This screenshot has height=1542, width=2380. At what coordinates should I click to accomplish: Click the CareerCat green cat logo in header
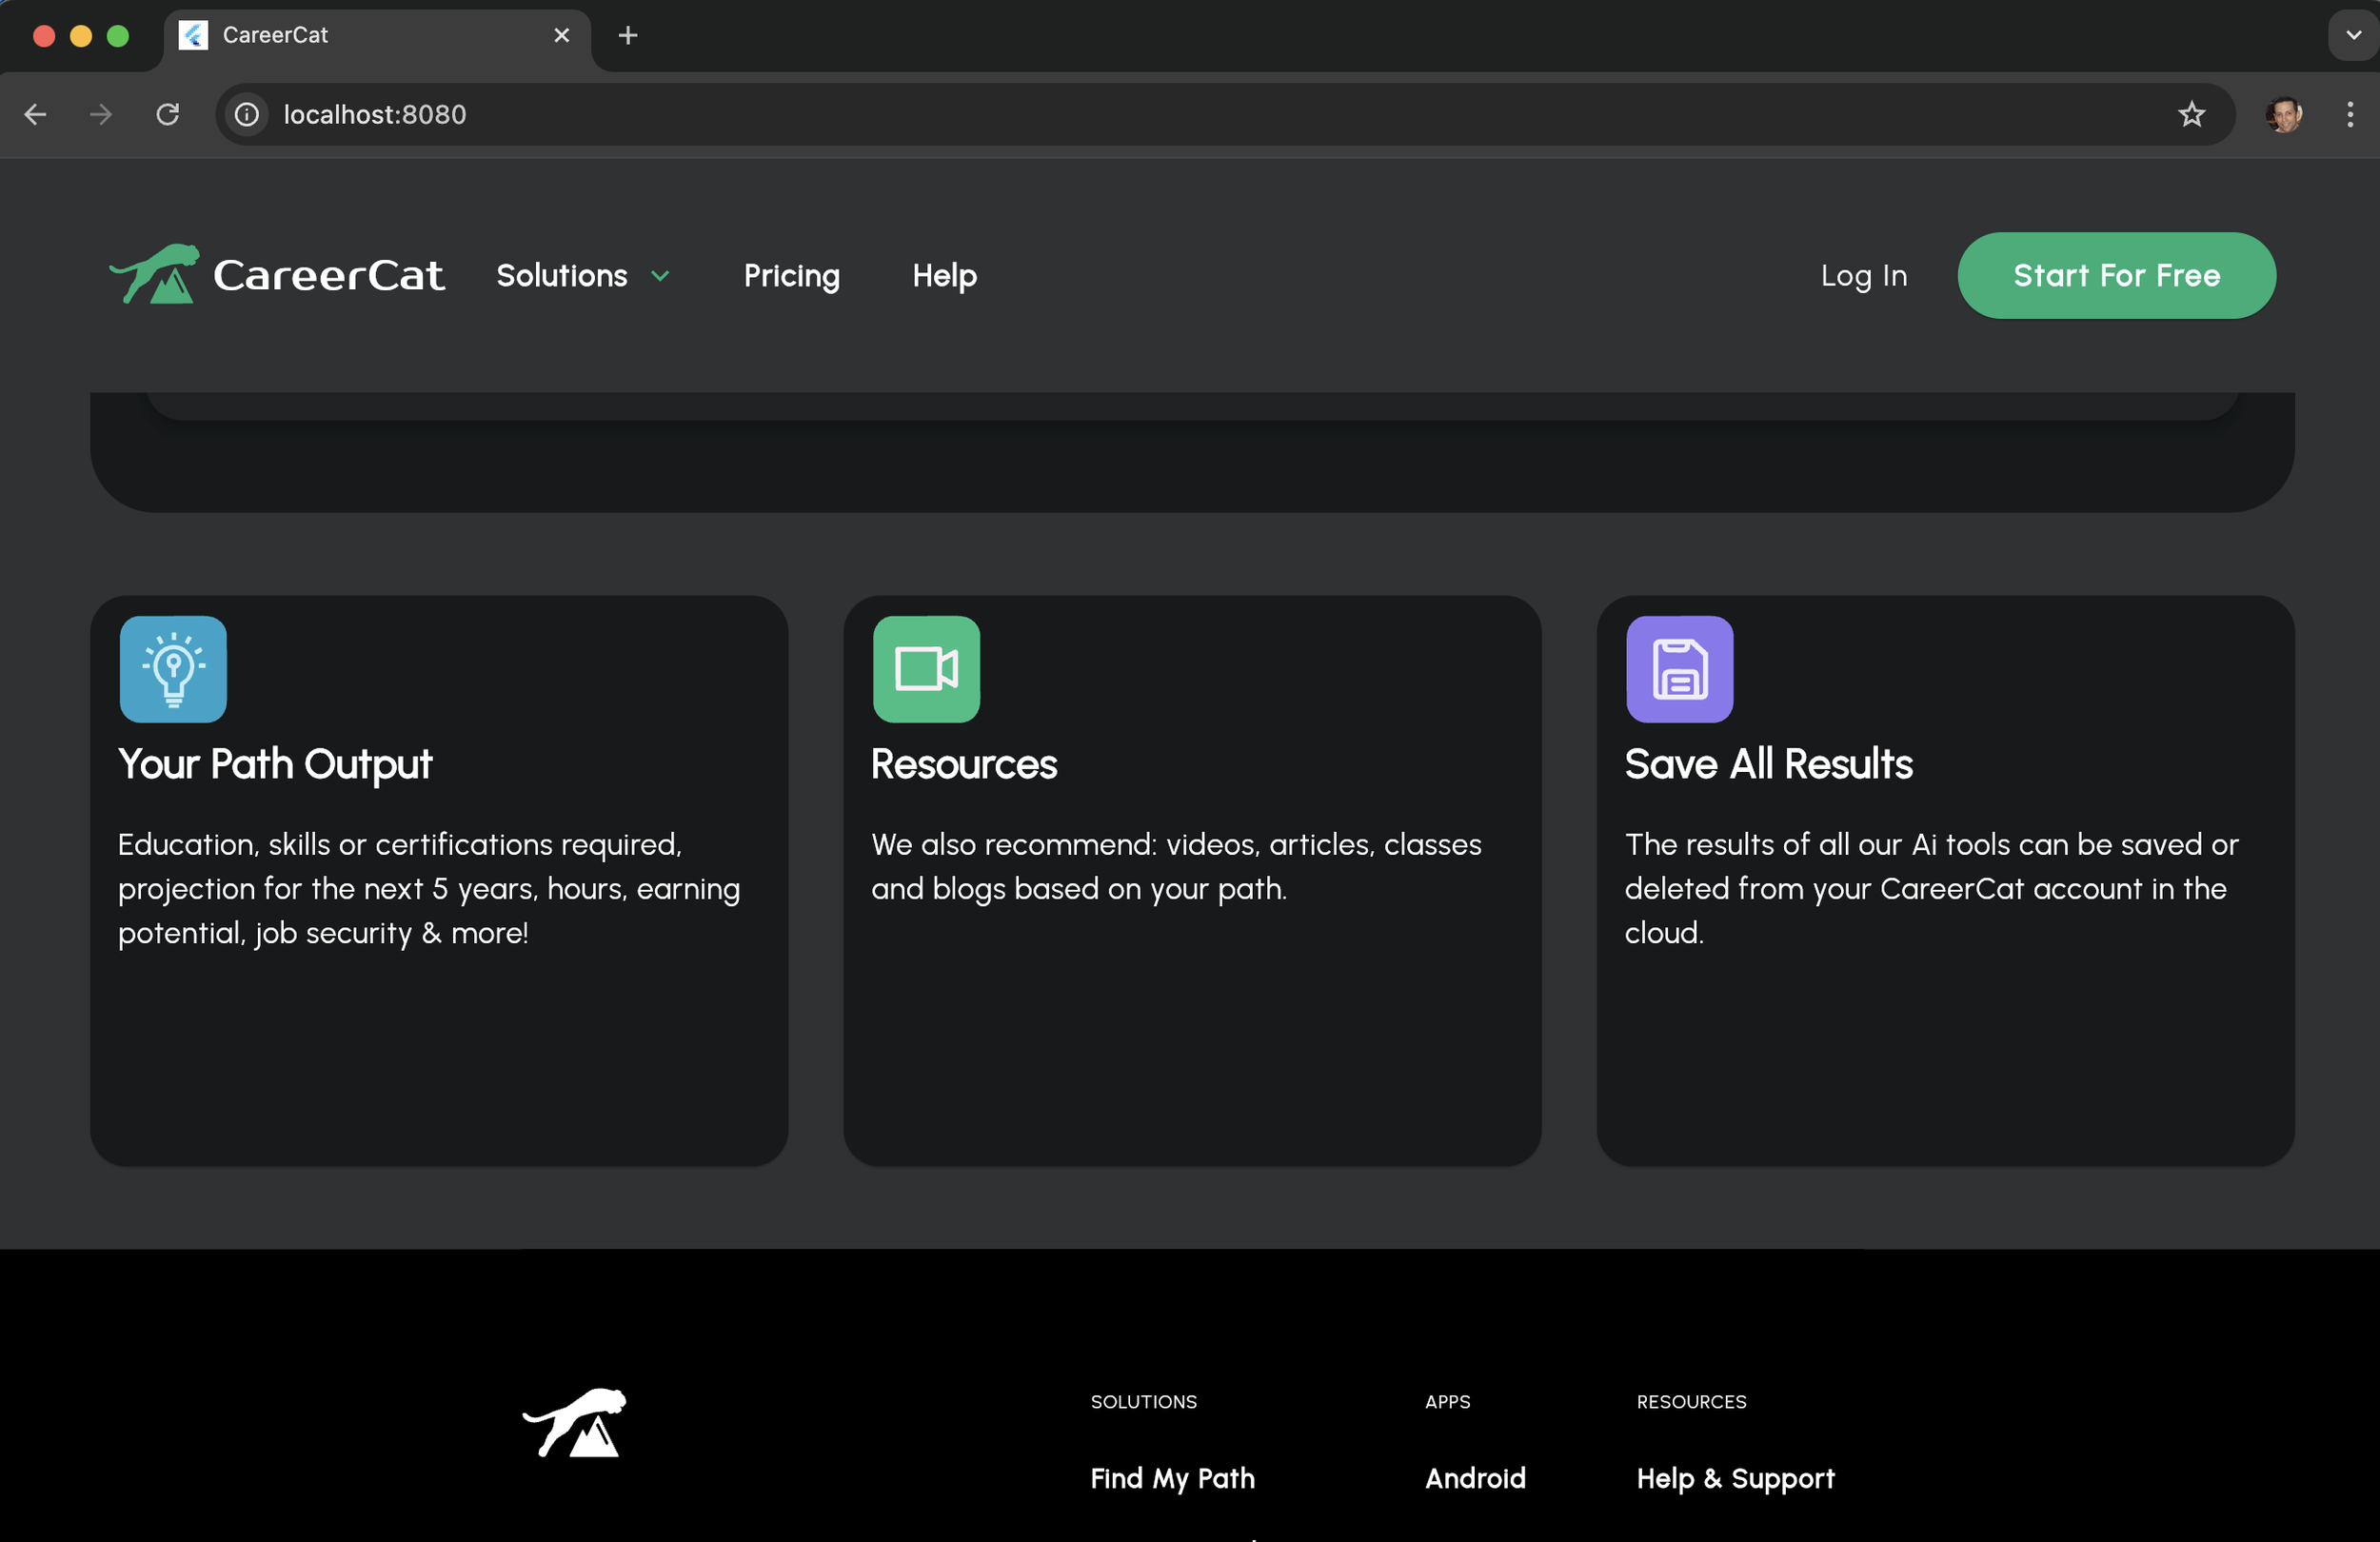(x=154, y=274)
